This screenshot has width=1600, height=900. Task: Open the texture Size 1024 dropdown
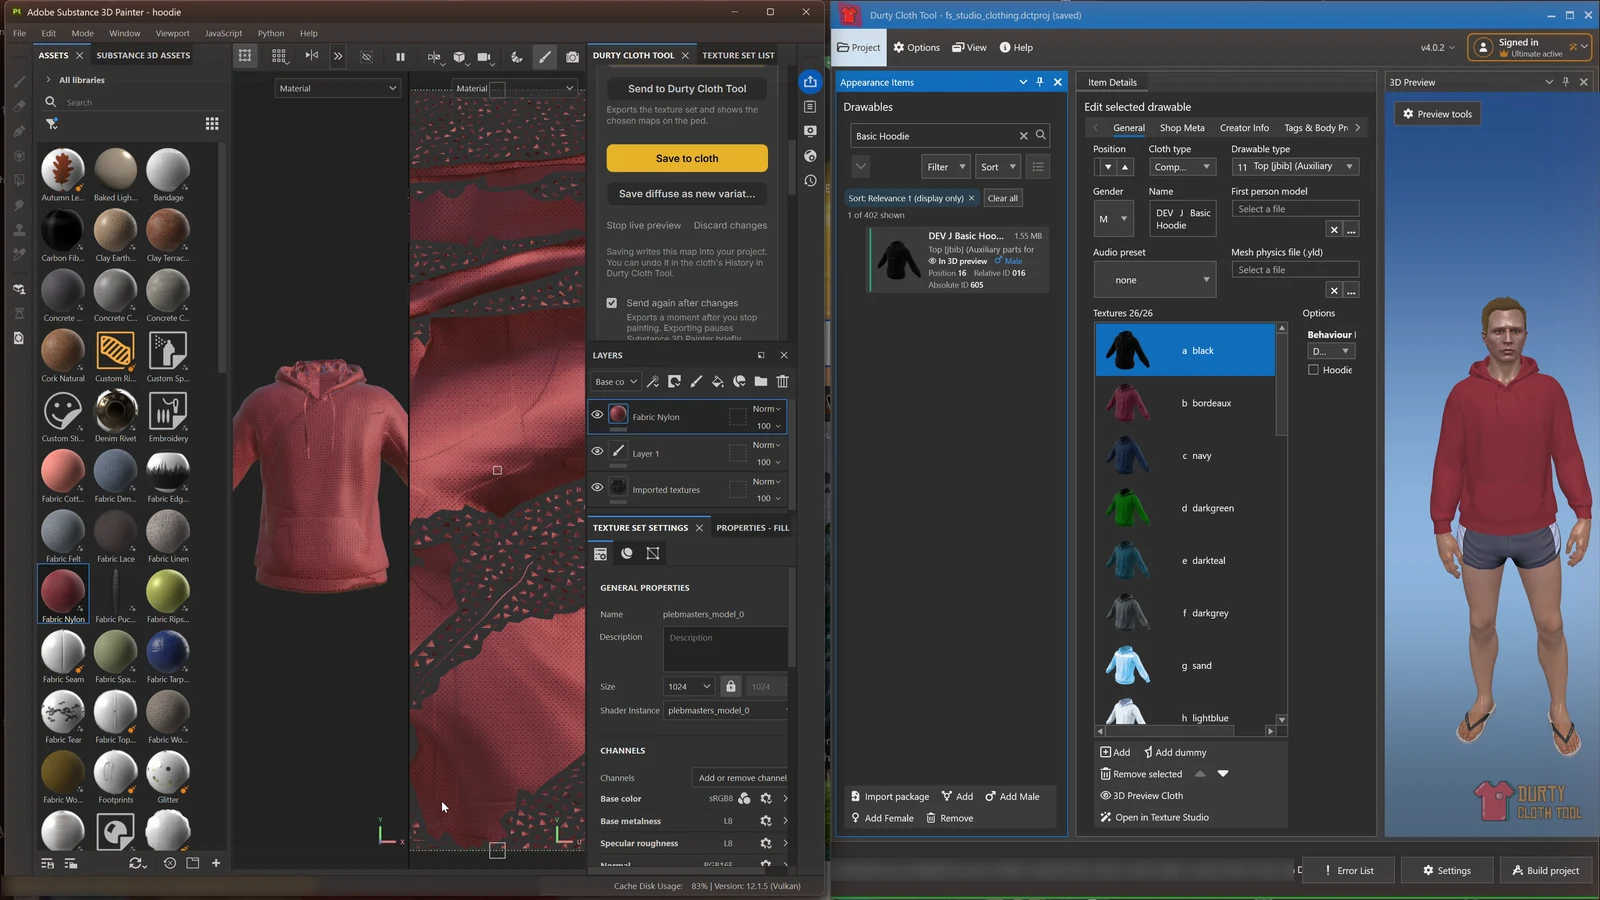[689, 686]
